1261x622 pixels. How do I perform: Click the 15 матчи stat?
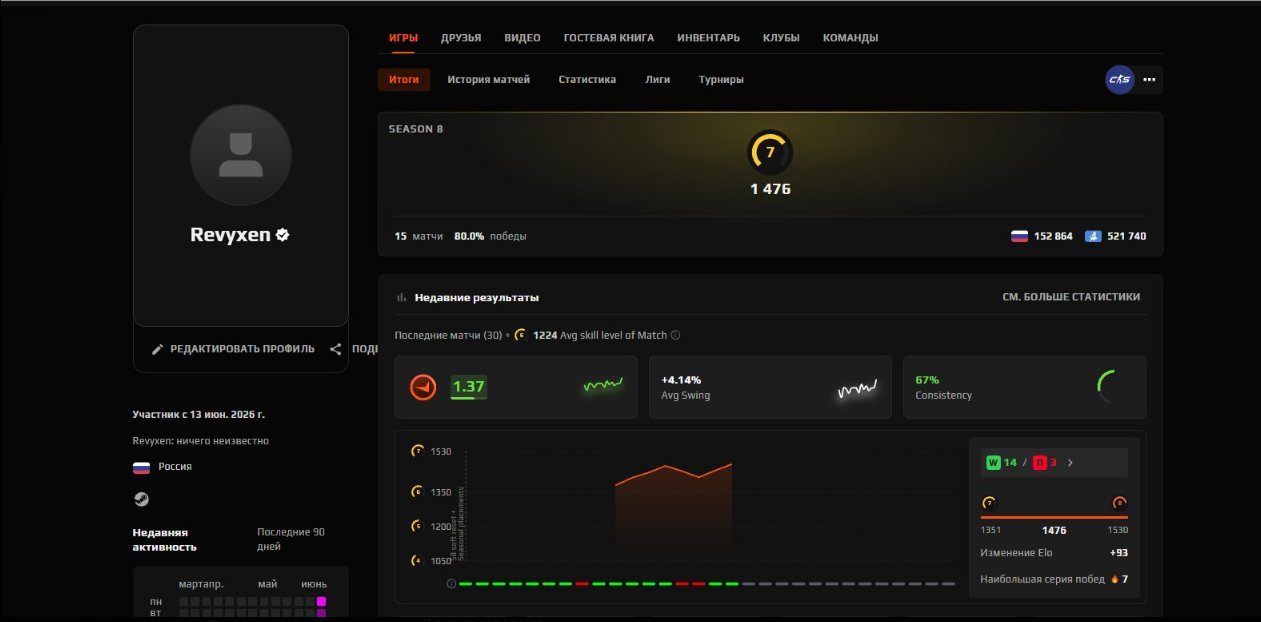click(x=419, y=236)
